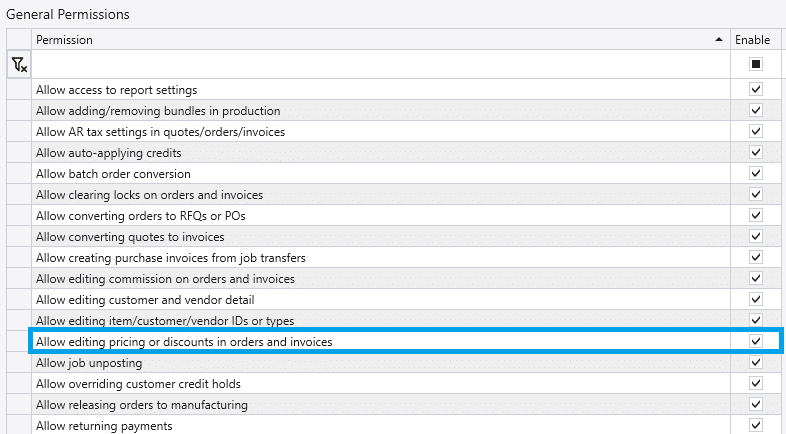Toggle the sort arrow on Permission column
This screenshot has width=786, height=434.
click(719, 40)
